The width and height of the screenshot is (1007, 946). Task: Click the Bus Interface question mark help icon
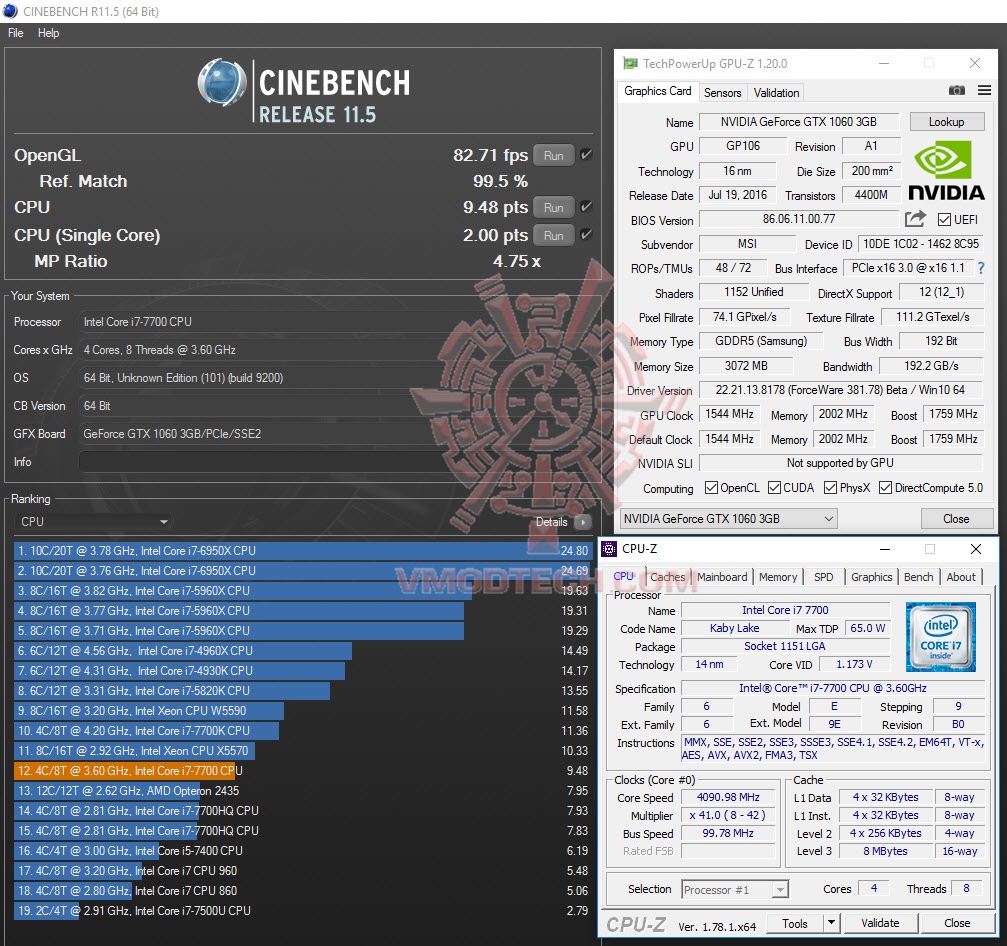coord(981,268)
